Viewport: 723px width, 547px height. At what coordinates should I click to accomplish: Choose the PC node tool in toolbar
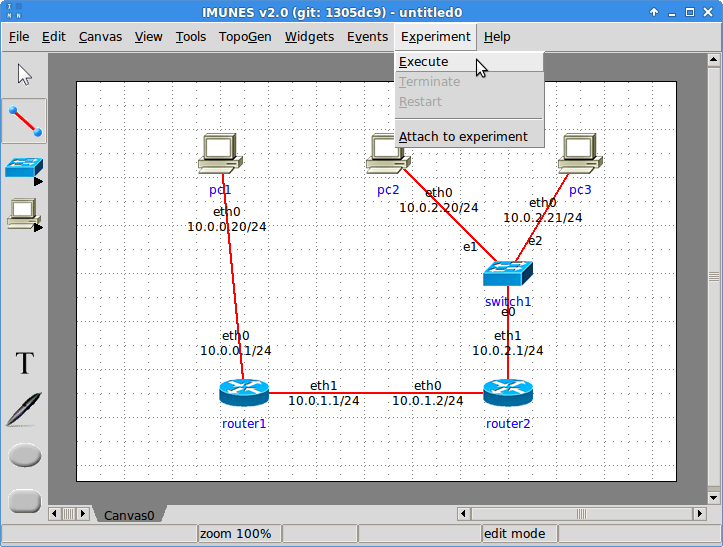point(24,214)
